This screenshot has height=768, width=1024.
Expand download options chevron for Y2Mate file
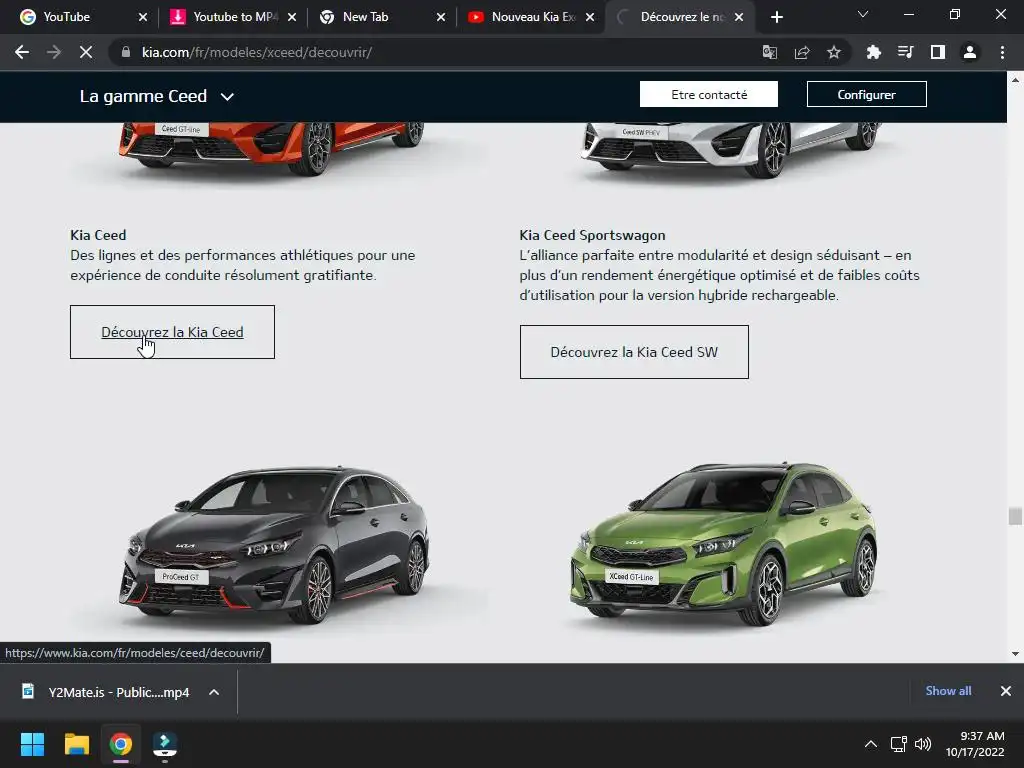pyautogui.click(x=214, y=692)
